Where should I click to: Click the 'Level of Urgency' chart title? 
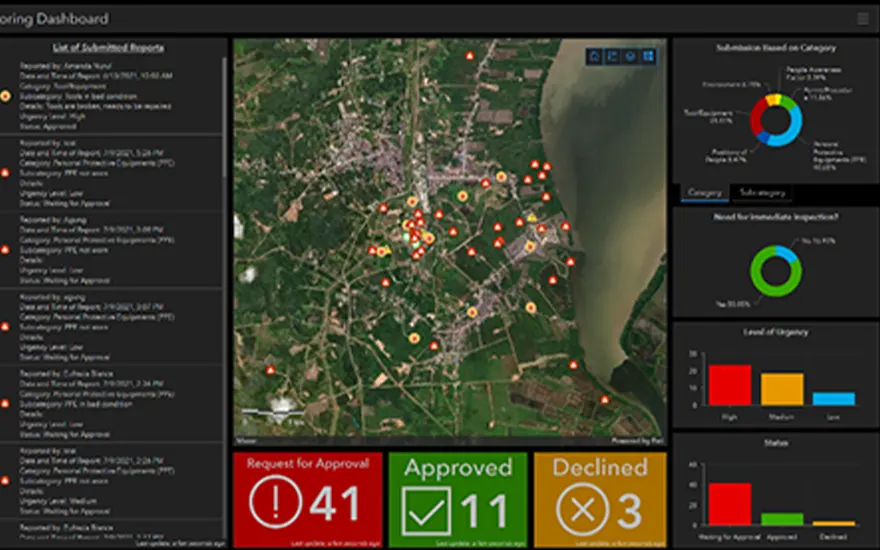coord(776,332)
